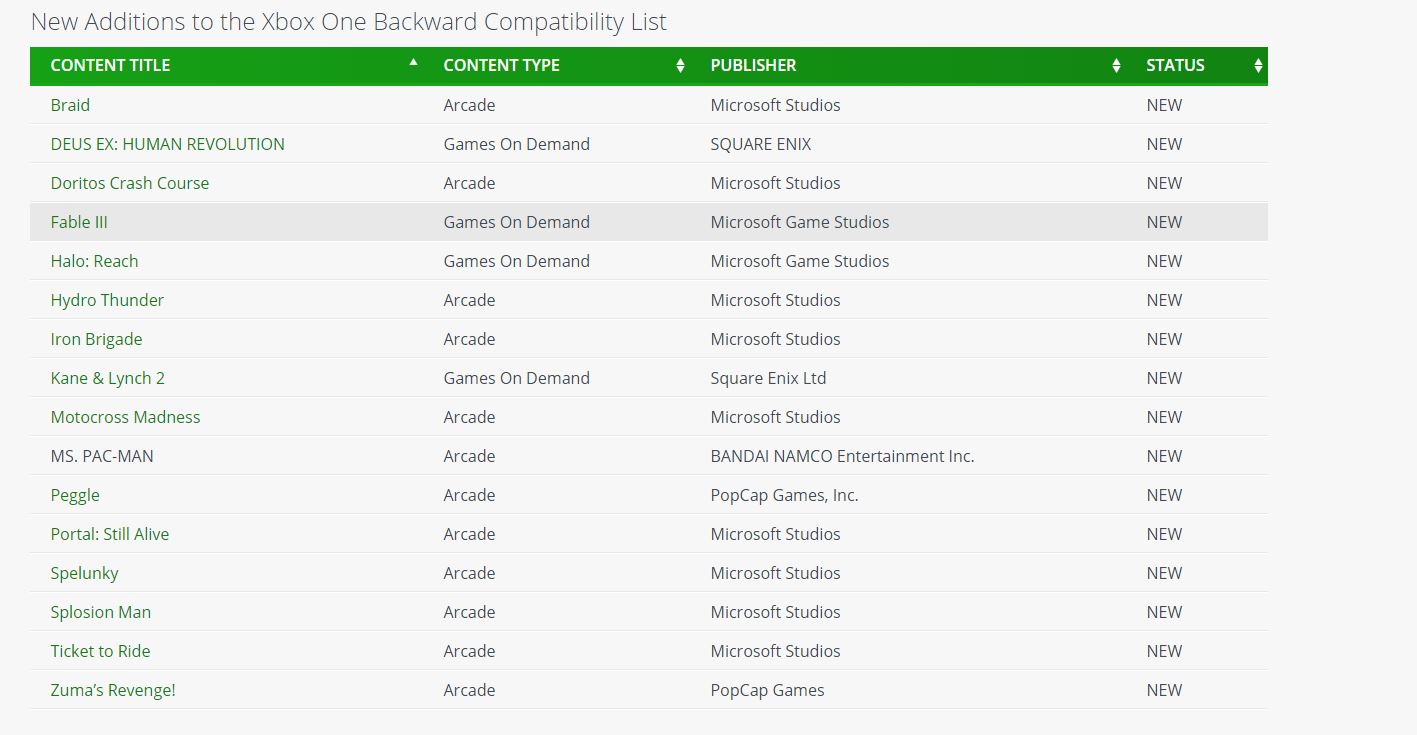This screenshot has width=1417, height=735.
Task: Open DEUS EX: HUMAN REVOLUTION link
Action: (167, 144)
